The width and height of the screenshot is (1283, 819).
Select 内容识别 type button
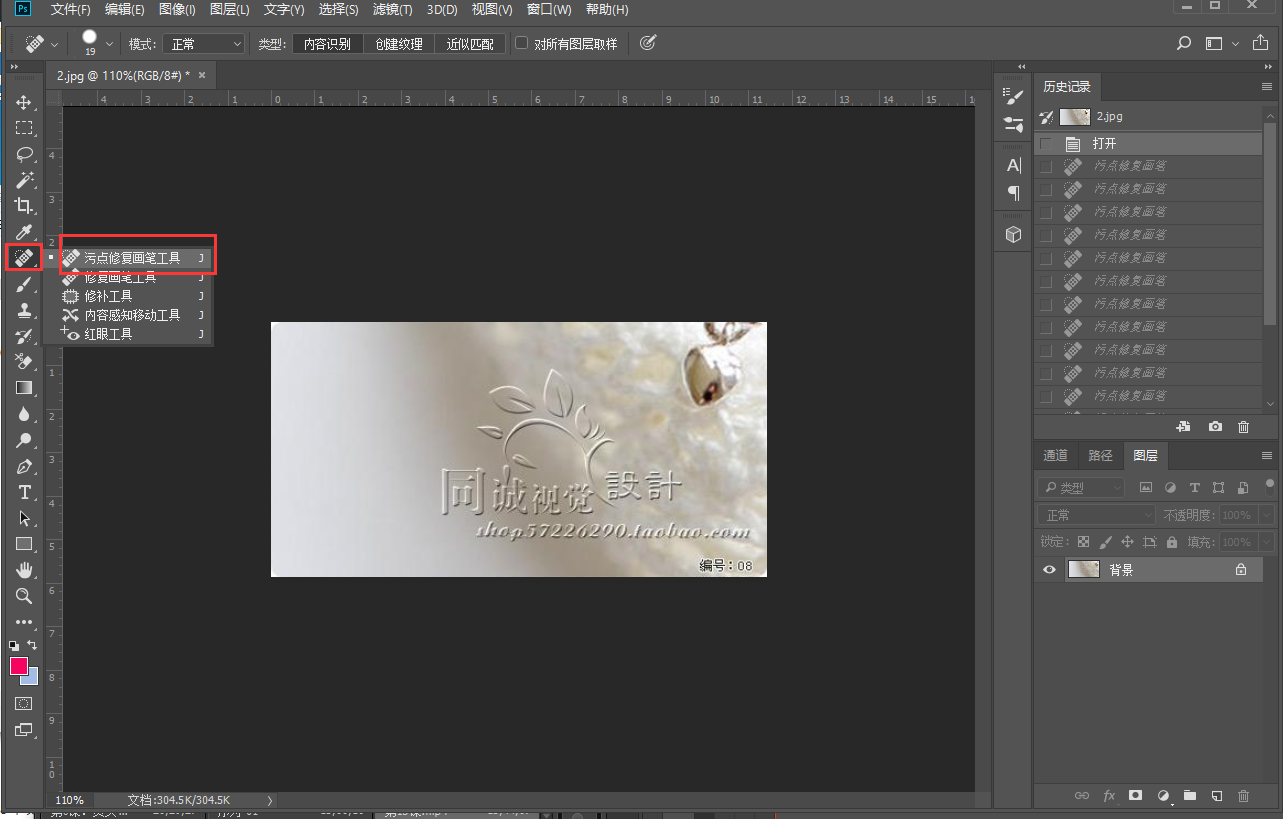(x=327, y=44)
